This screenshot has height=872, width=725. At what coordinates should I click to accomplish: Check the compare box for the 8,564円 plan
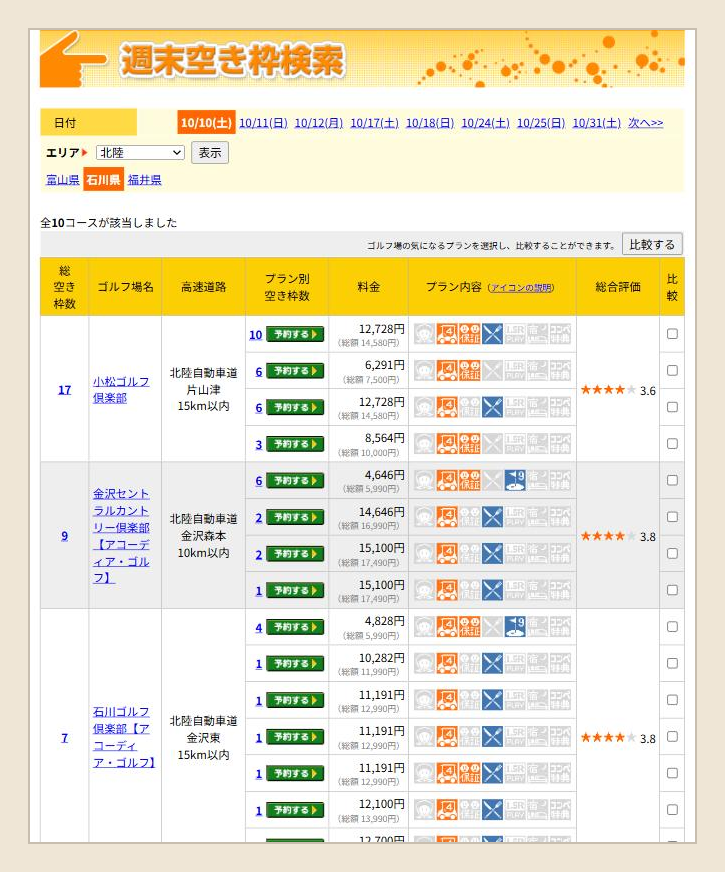tap(672, 443)
